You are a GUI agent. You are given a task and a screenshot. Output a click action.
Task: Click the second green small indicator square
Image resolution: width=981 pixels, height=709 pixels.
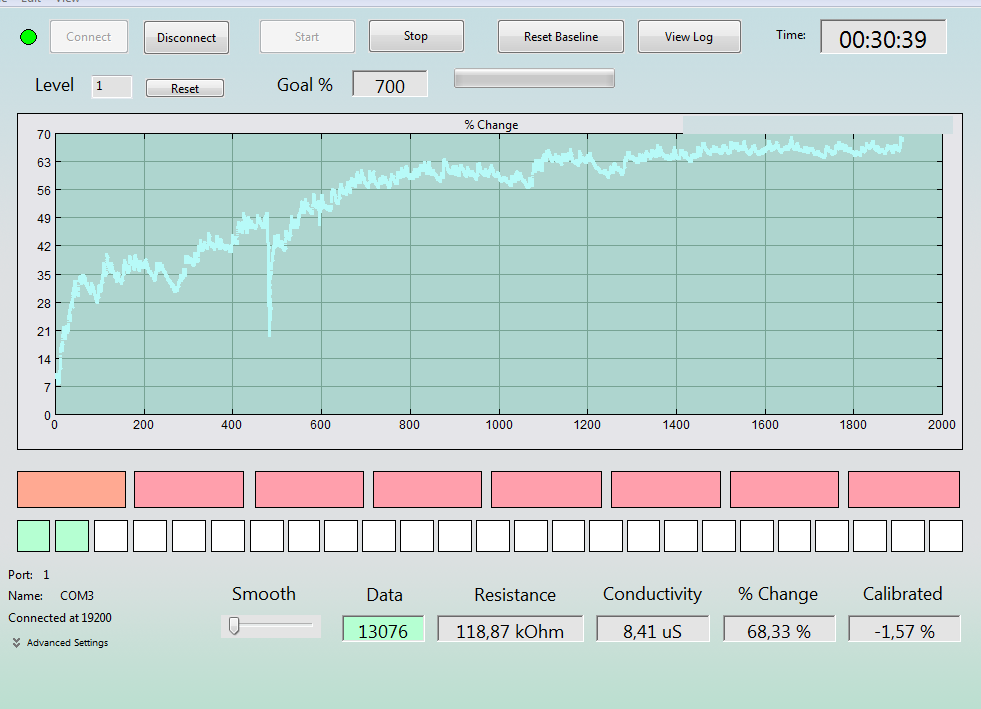point(72,536)
